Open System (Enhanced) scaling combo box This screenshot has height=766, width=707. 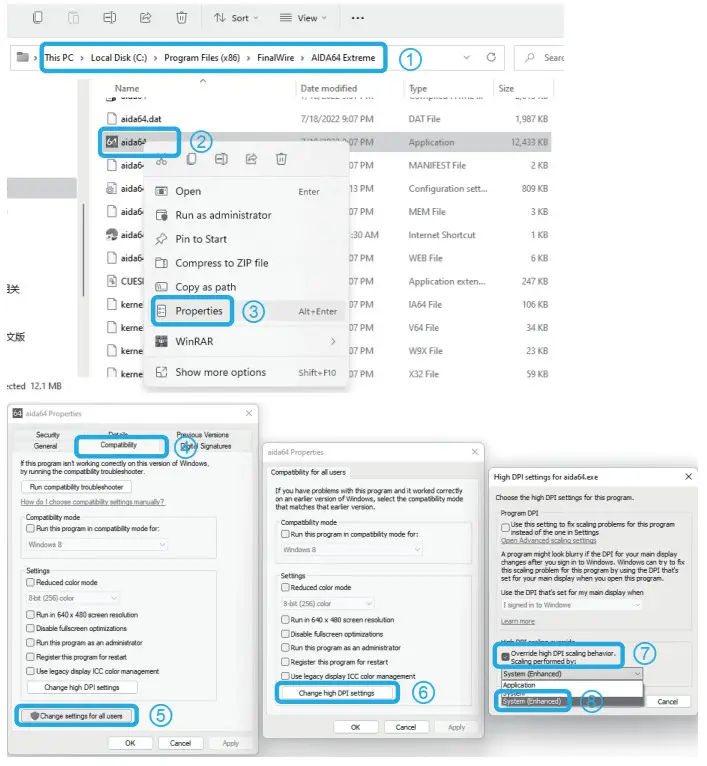pyautogui.click(x=572, y=674)
